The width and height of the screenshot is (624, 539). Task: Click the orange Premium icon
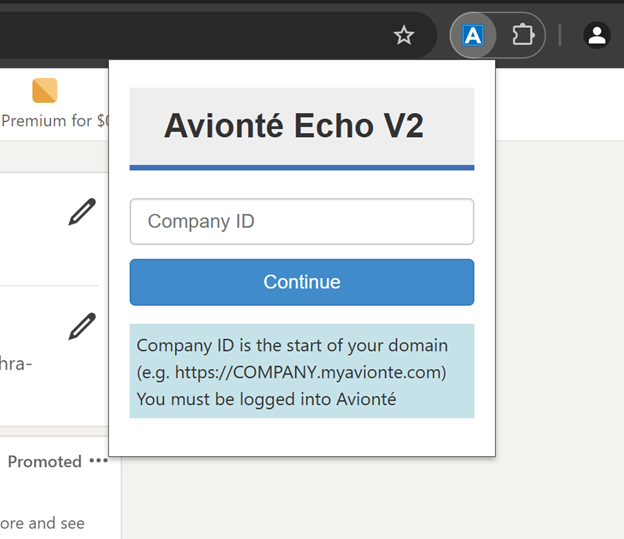pos(45,90)
